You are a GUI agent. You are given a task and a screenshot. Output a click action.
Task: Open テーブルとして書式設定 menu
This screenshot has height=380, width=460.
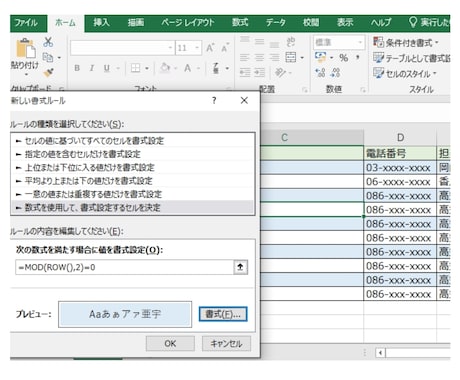(x=412, y=58)
